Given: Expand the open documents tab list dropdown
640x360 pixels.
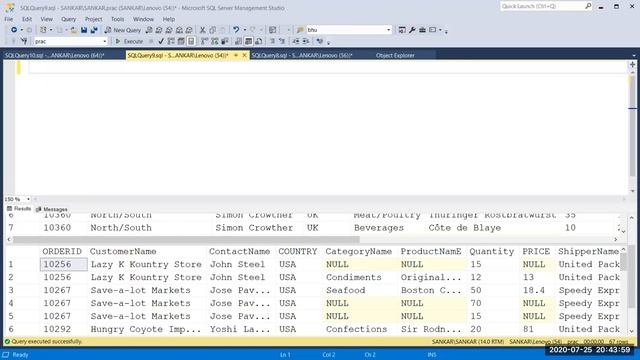Looking at the screenshot, I should [633, 56].
